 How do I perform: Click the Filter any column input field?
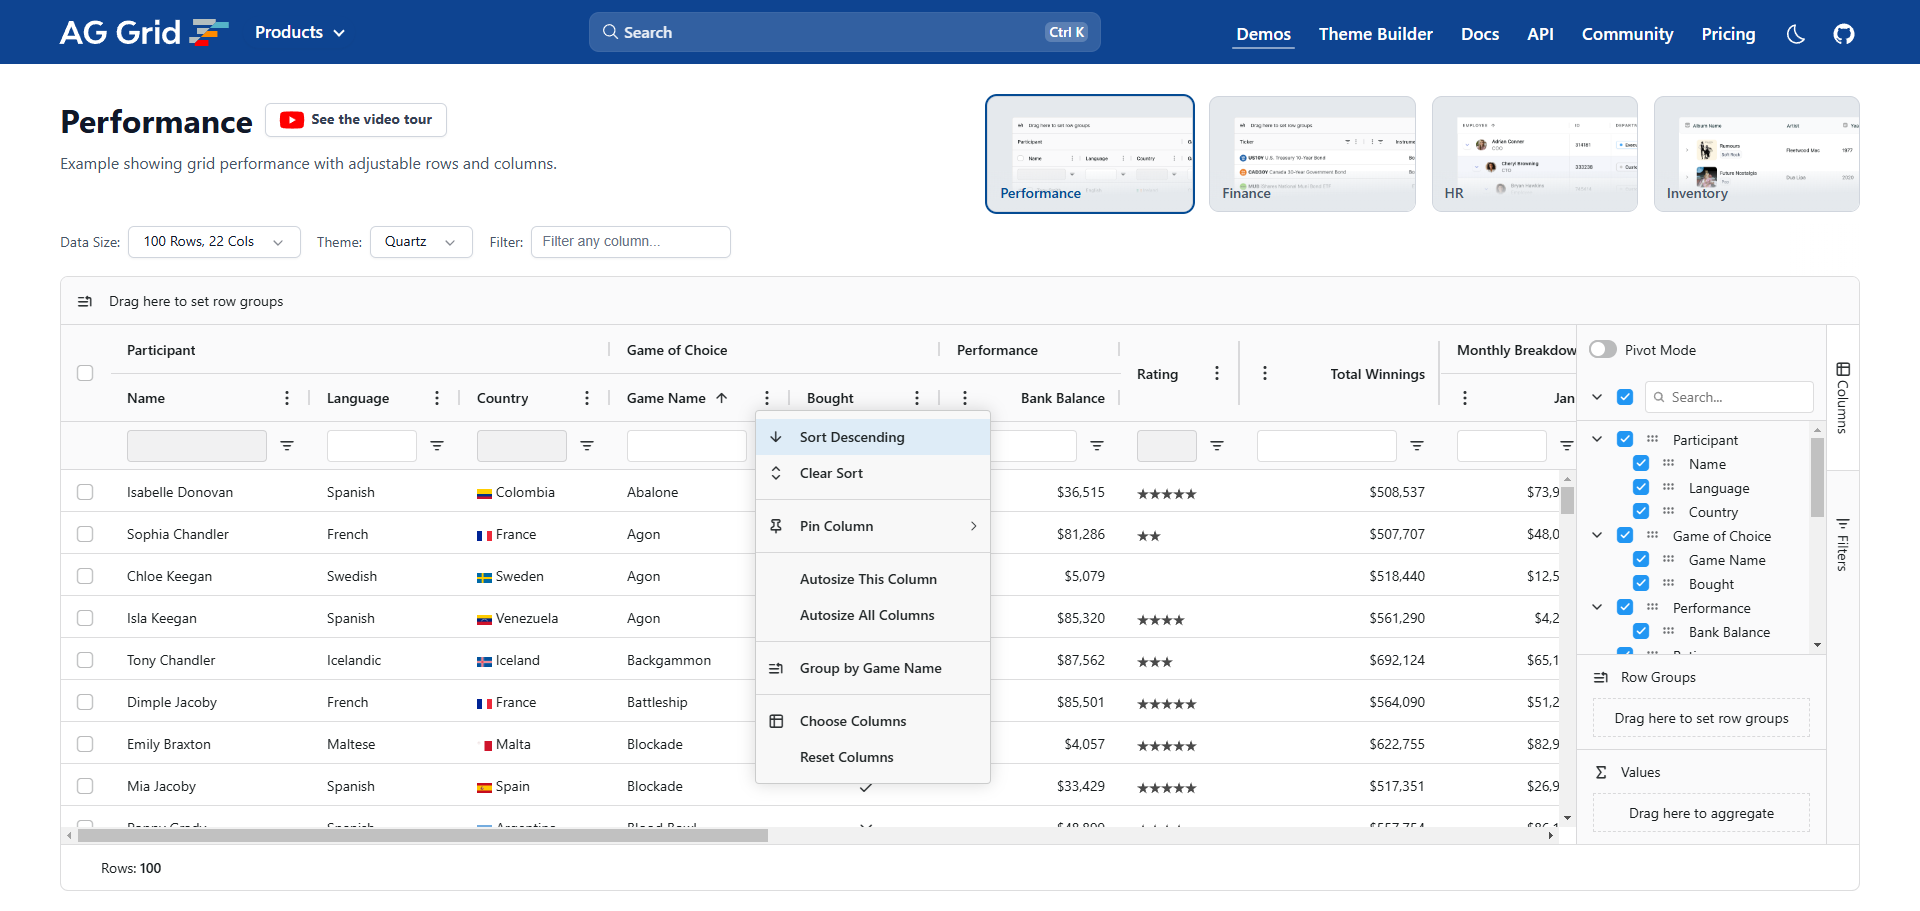click(630, 242)
